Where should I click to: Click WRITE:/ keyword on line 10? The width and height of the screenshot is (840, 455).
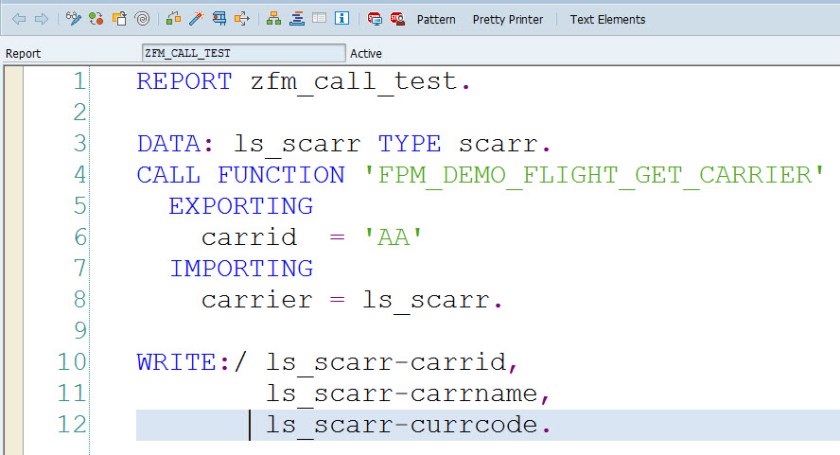click(191, 362)
